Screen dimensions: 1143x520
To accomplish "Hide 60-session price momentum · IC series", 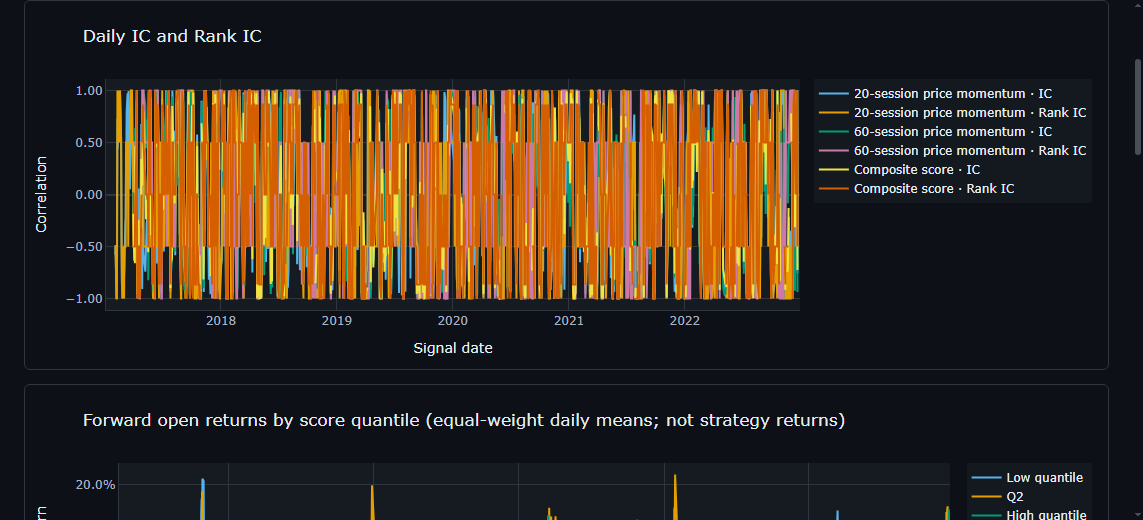I will 935,131.
